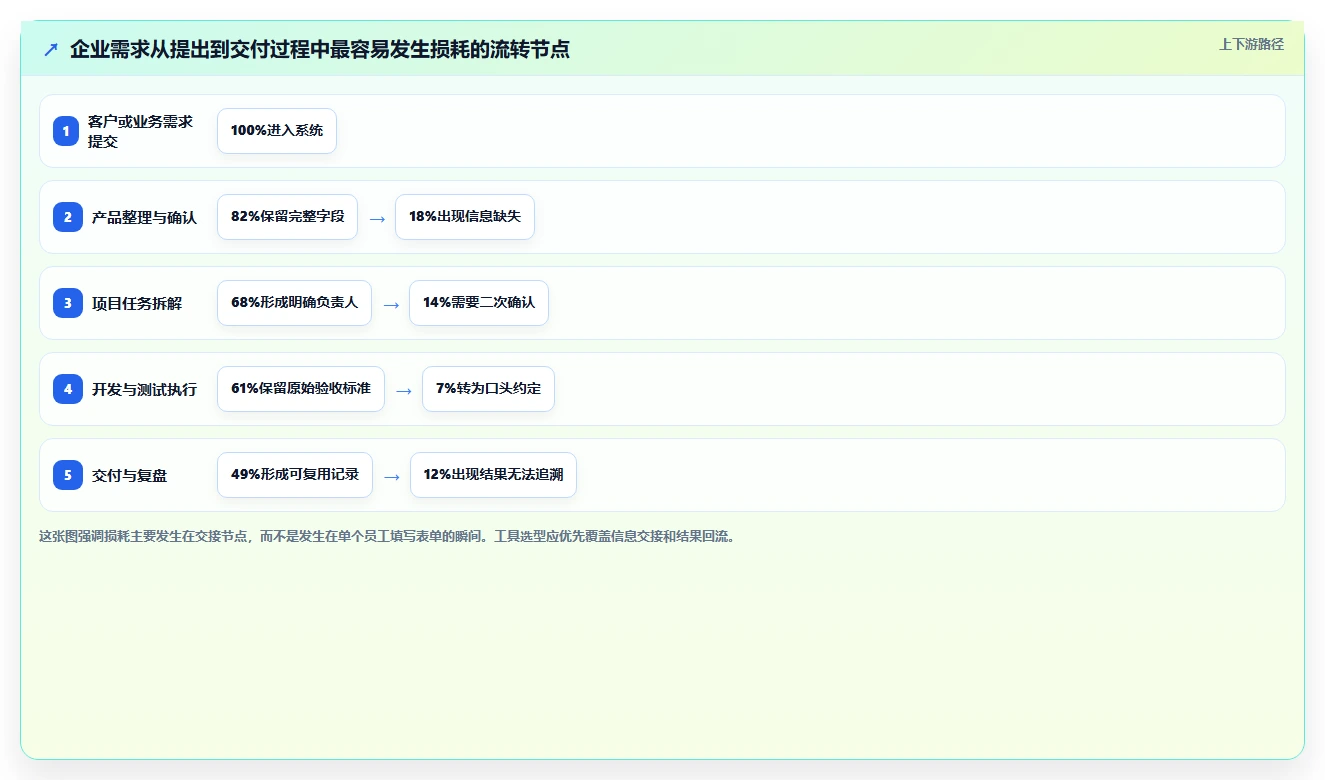Click step number badge 2
This screenshot has width=1325, height=780.
[x=68, y=217]
